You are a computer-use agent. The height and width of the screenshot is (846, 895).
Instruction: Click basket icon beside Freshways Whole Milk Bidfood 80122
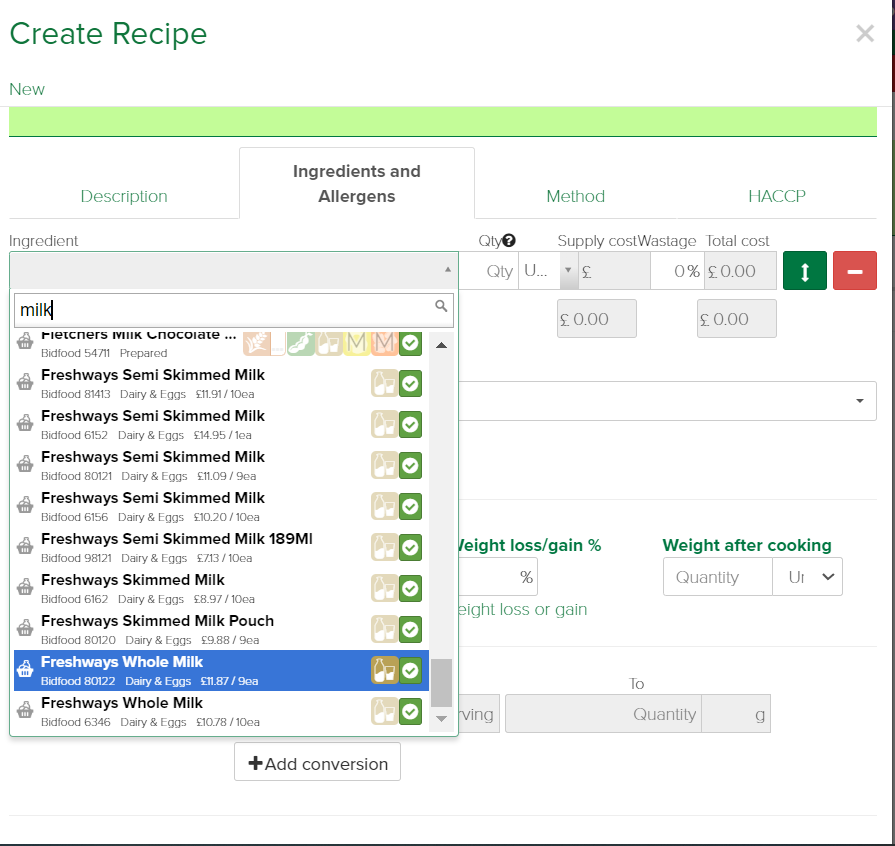tap(25, 670)
